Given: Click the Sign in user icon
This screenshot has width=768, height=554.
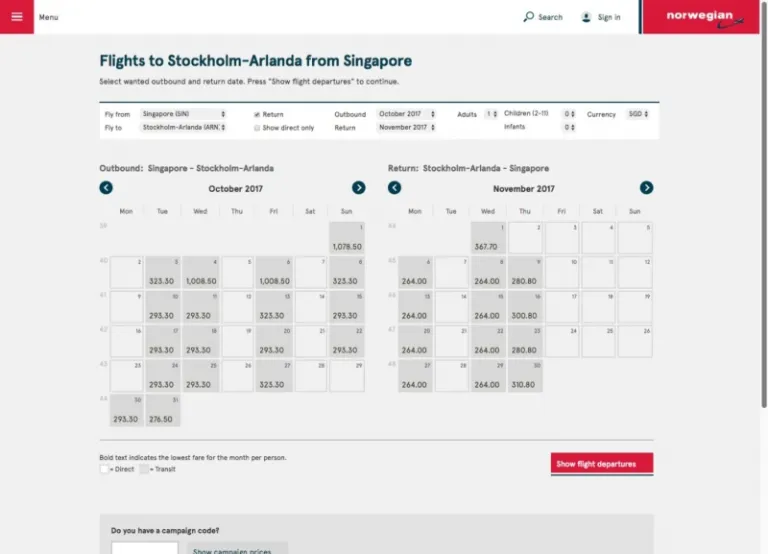Looking at the screenshot, I should [x=586, y=17].
